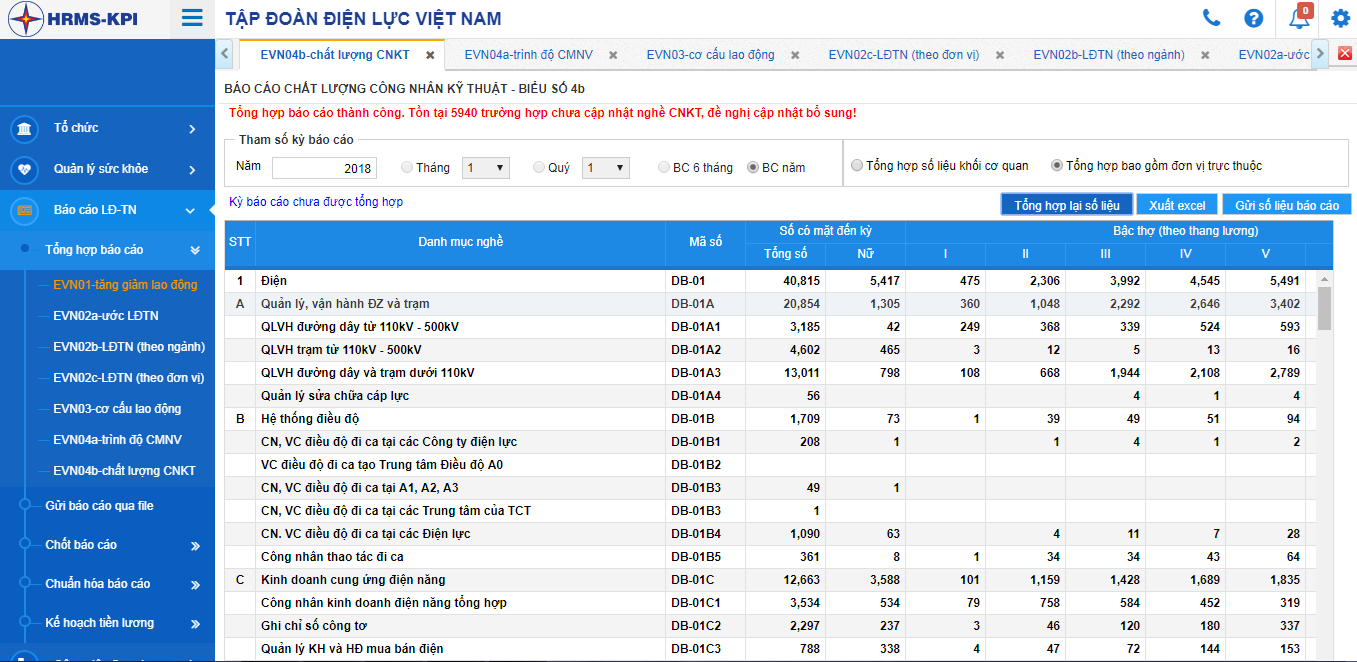This screenshot has width=1357, height=662.
Task: Open EVN03-cơ cấu lao động sidebar link
Action: (117, 409)
